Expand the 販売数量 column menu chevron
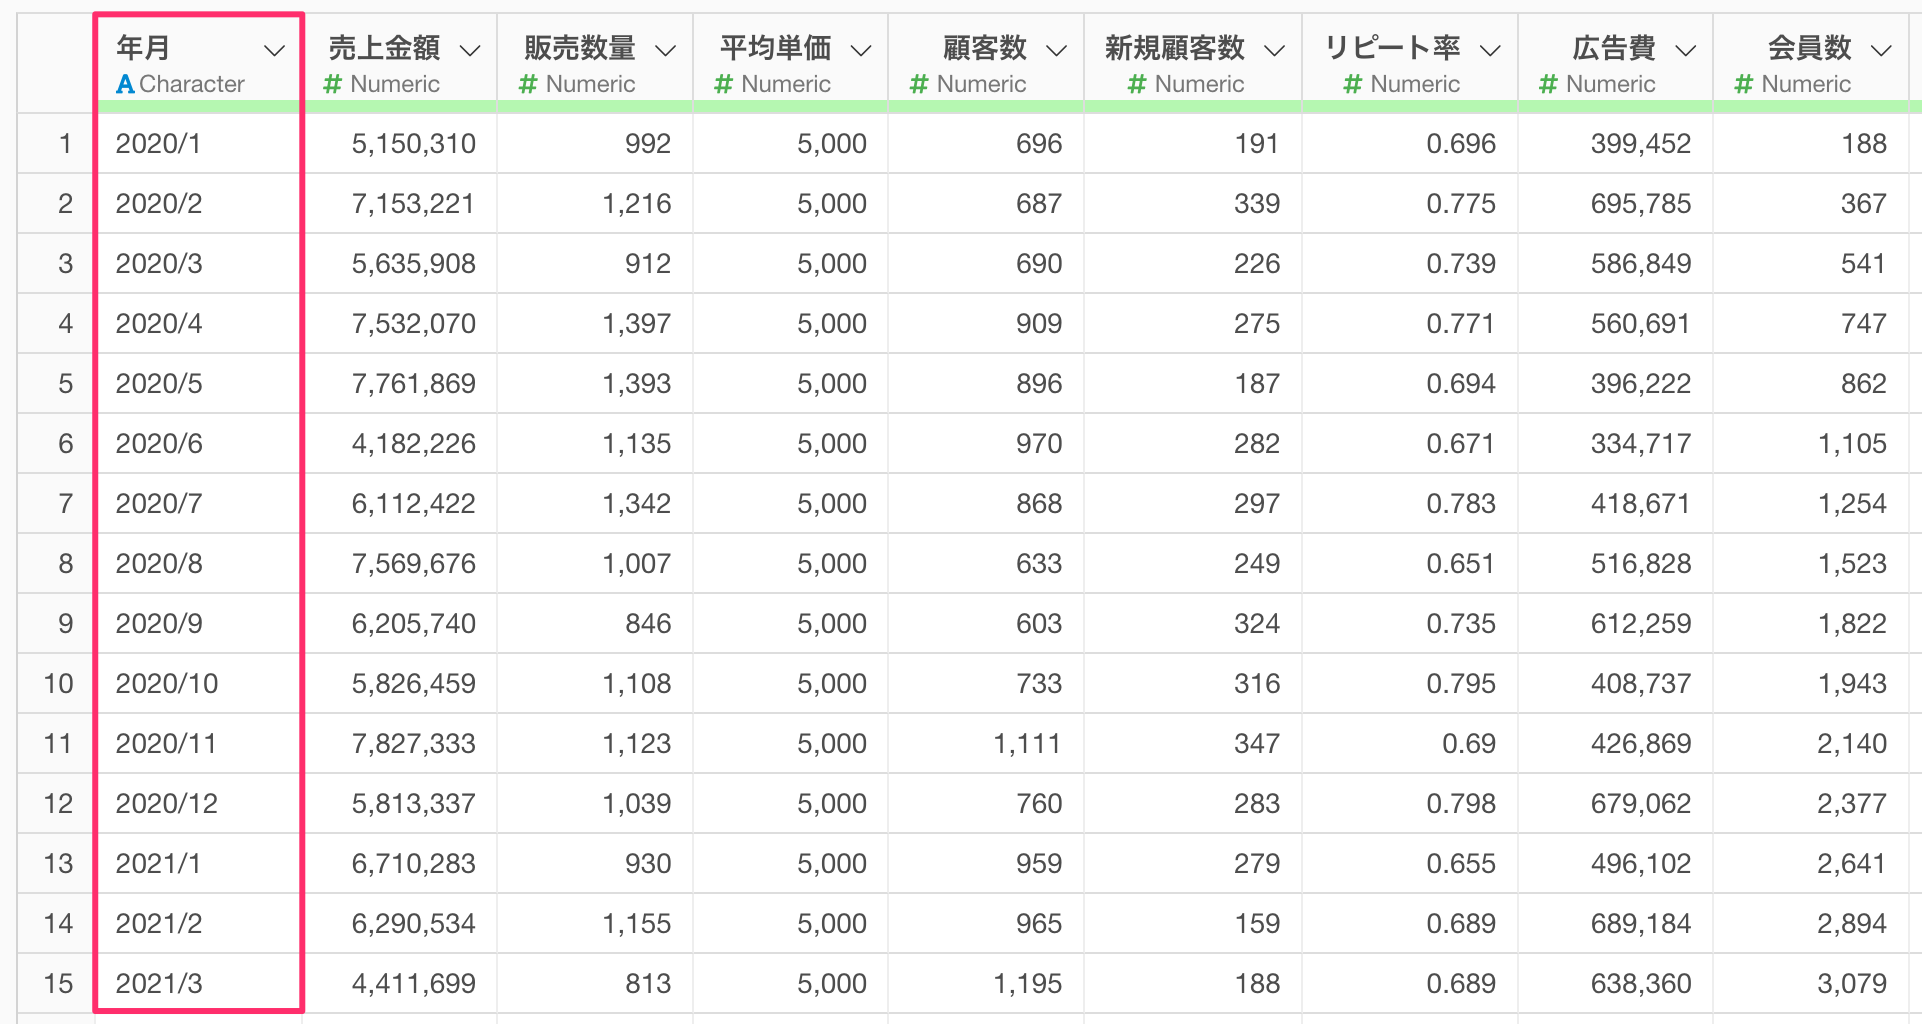Image resolution: width=1922 pixels, height=1024 pixels. click(665, 50)
